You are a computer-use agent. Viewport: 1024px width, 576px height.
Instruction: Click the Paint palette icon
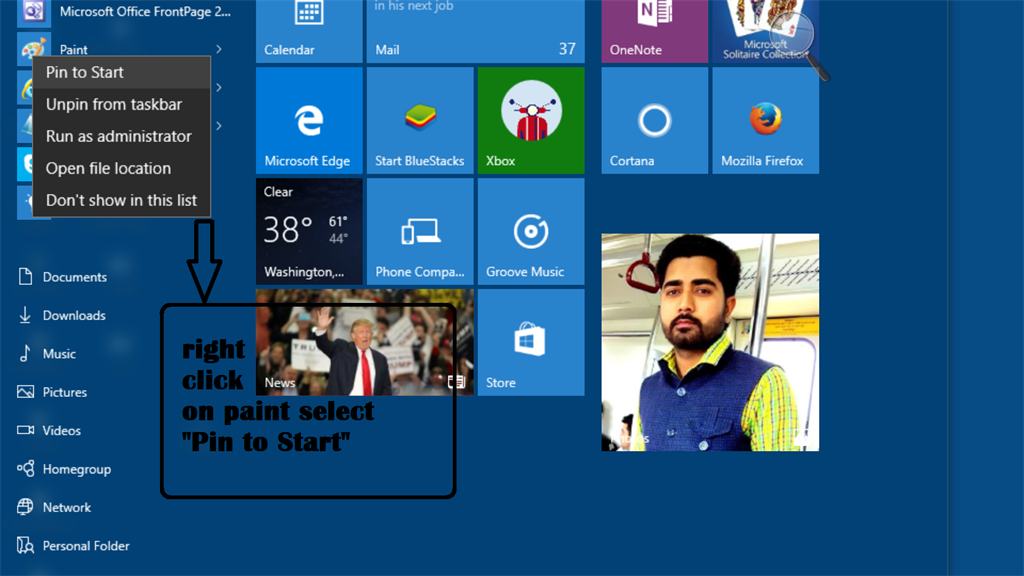pos(33,48)
